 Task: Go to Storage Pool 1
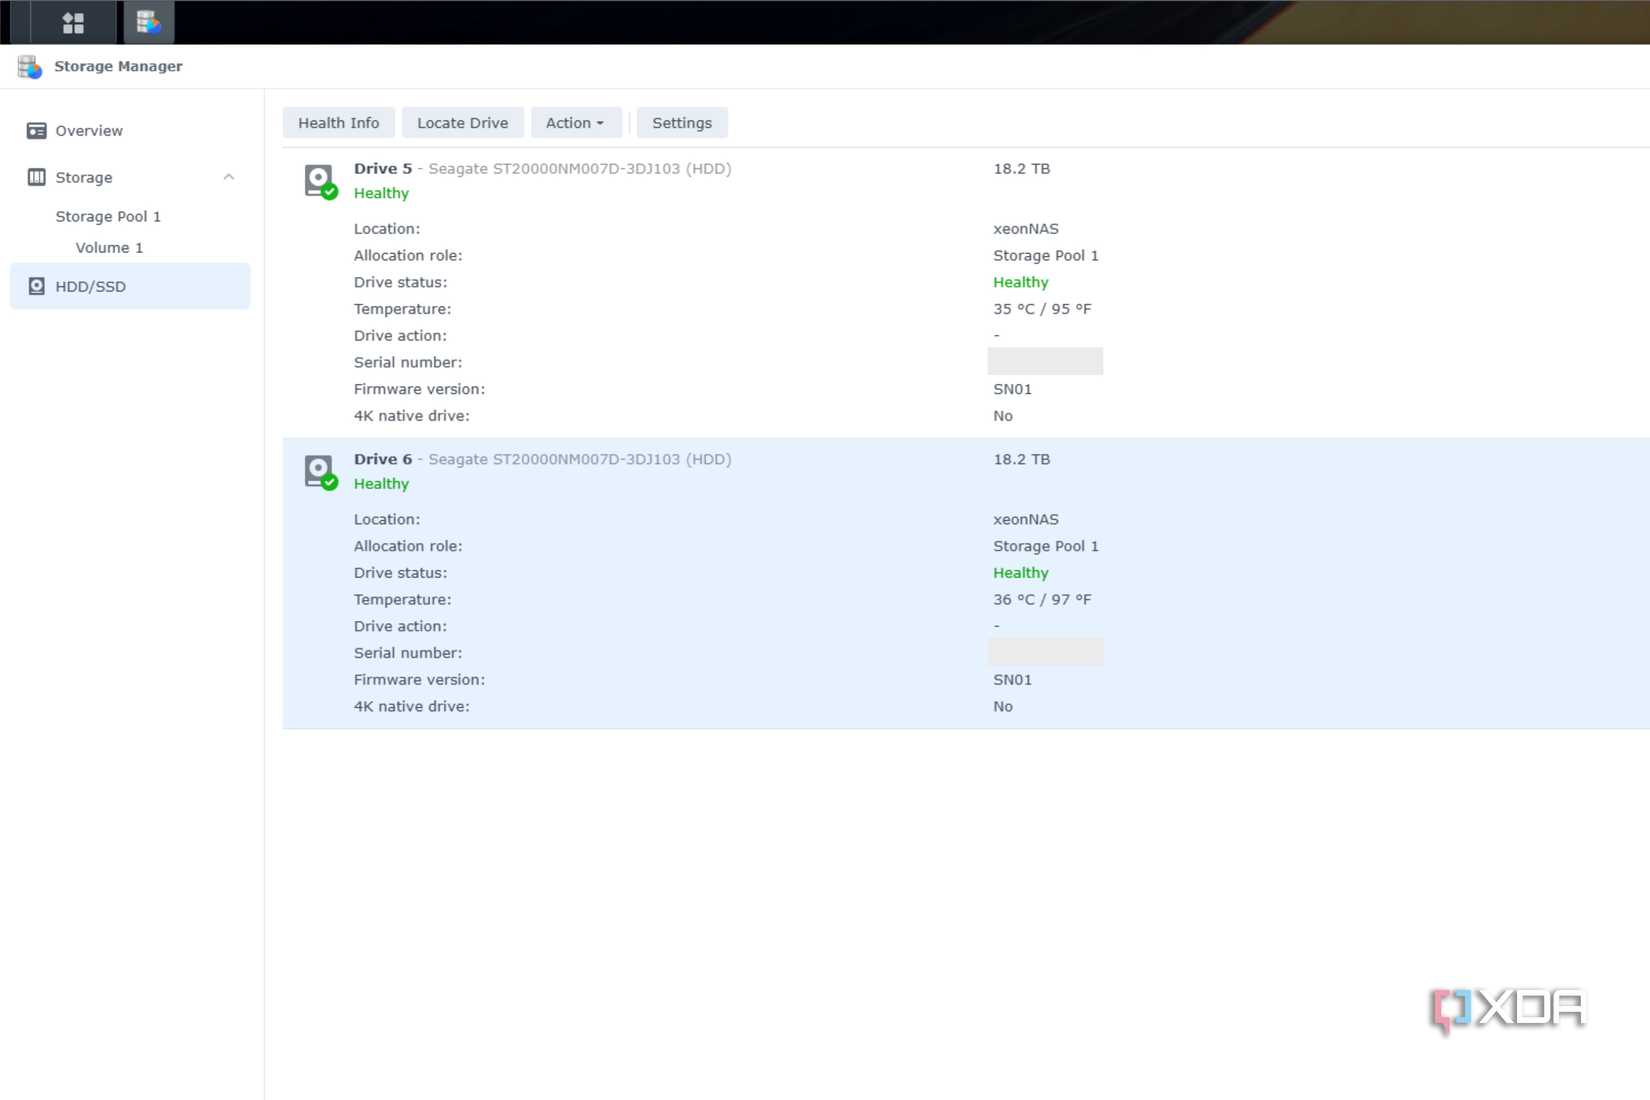(108, 216)
